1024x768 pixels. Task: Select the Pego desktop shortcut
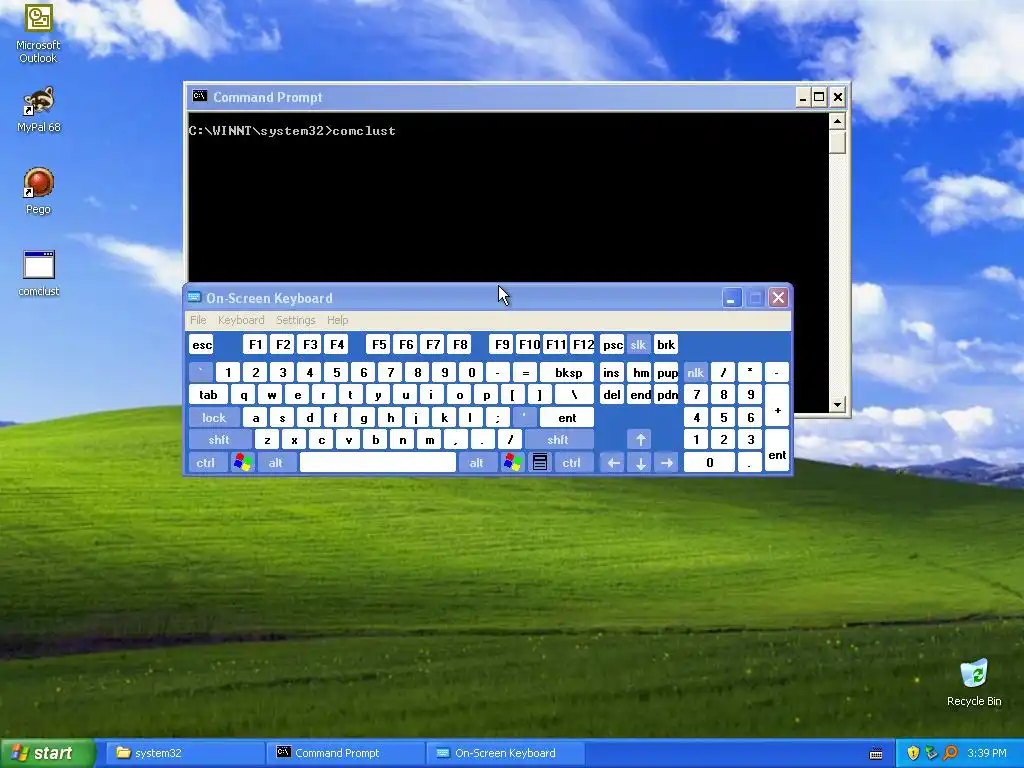(x=38, y=191)
